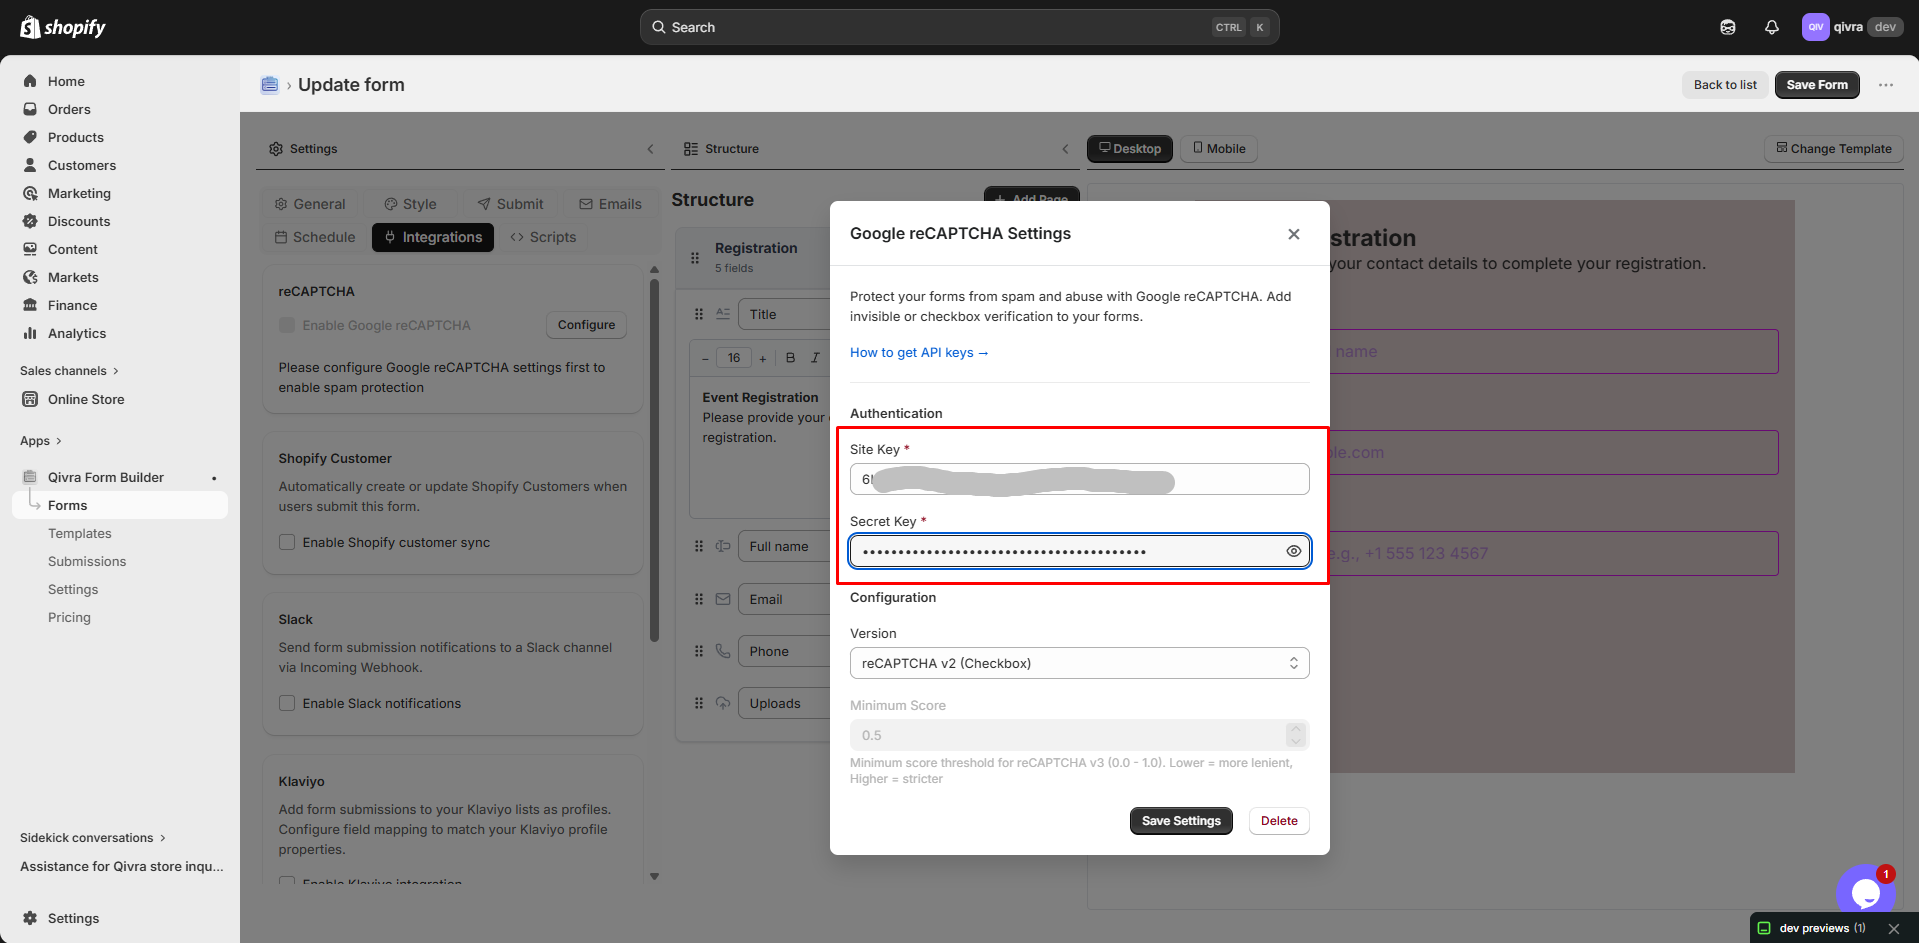Click the Uploads field drag handle
1919x943 pixels.
coord(699,703)
